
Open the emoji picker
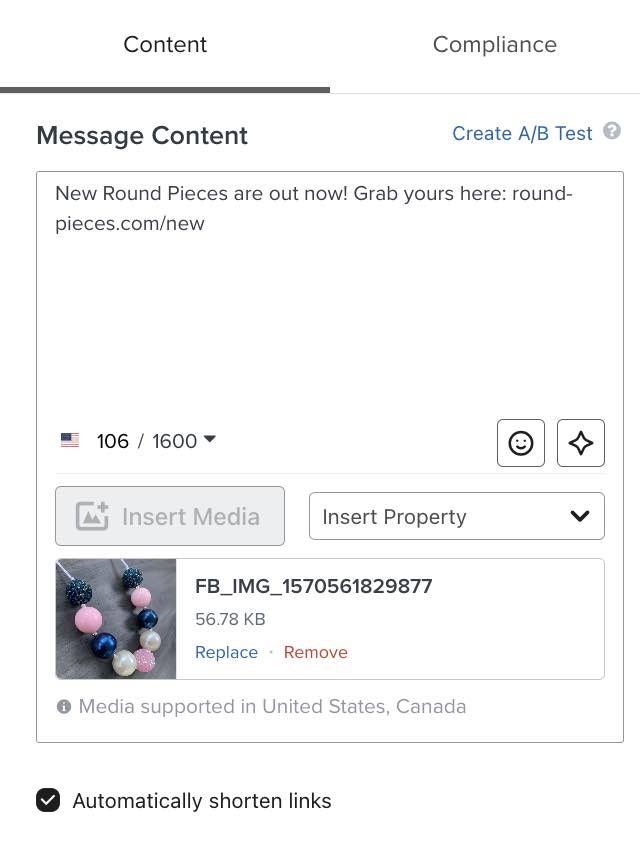tap(521, 443)
